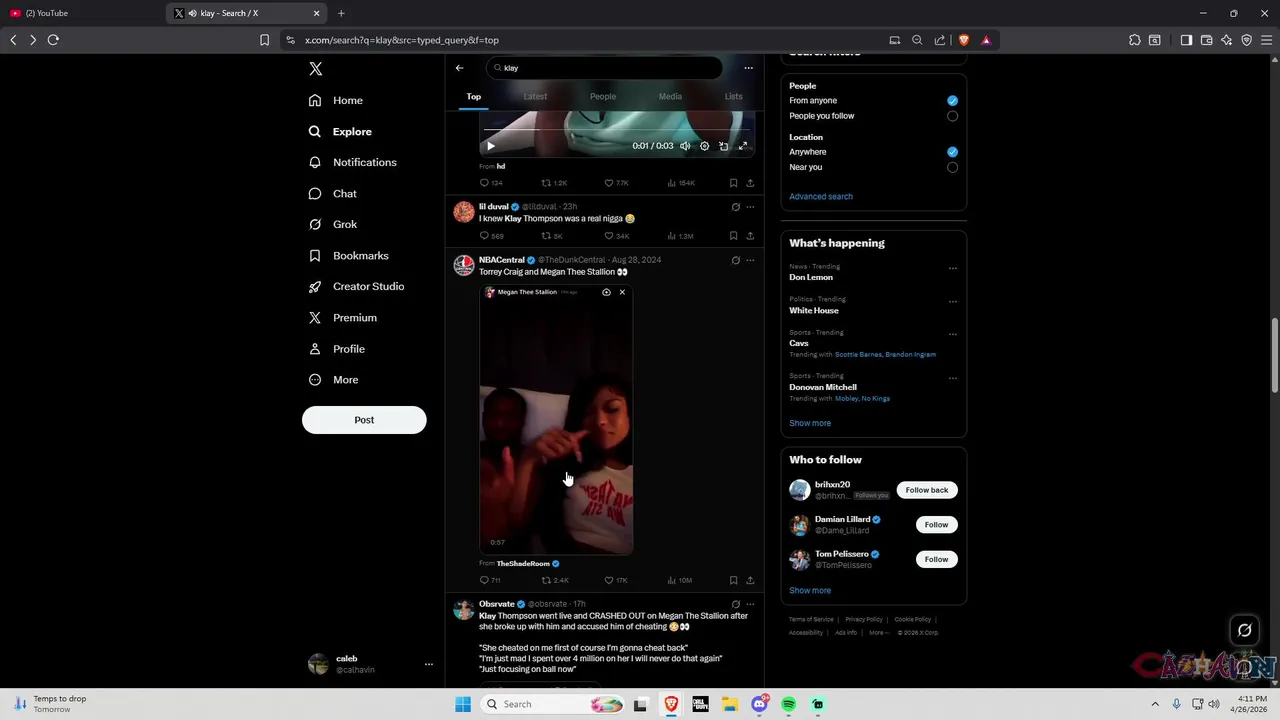Show more trending topics
The height and width of the screenshot is (720, 1280).
coord(810,423)
